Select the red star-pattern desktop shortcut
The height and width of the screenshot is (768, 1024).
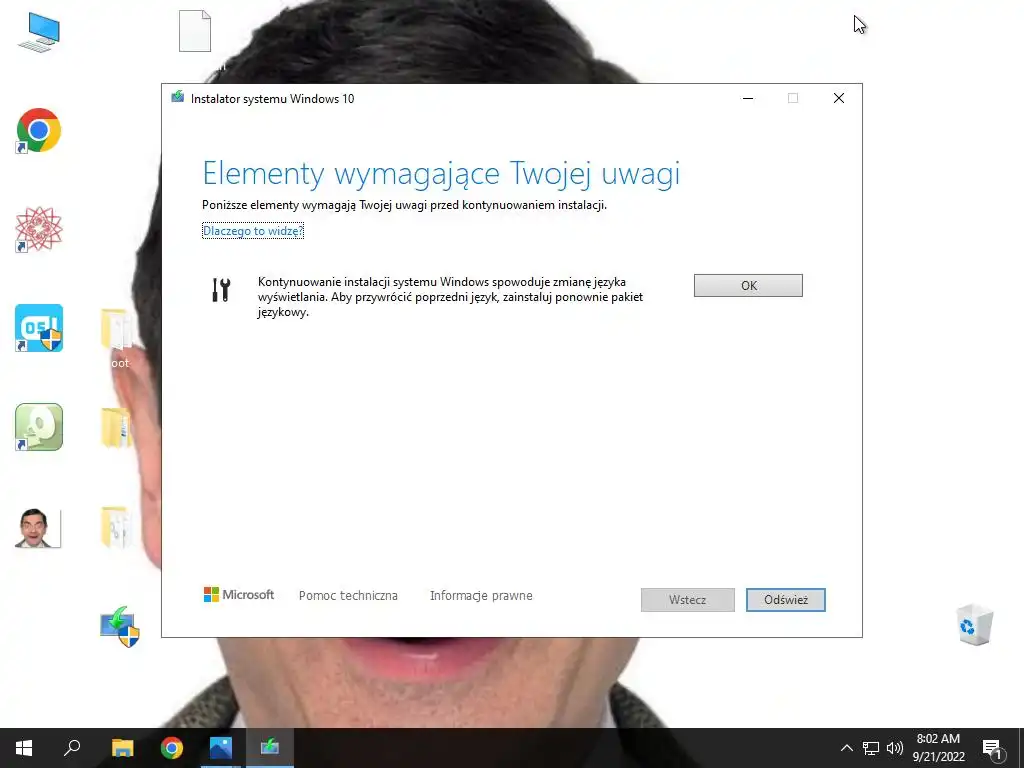tap(39, 229)
